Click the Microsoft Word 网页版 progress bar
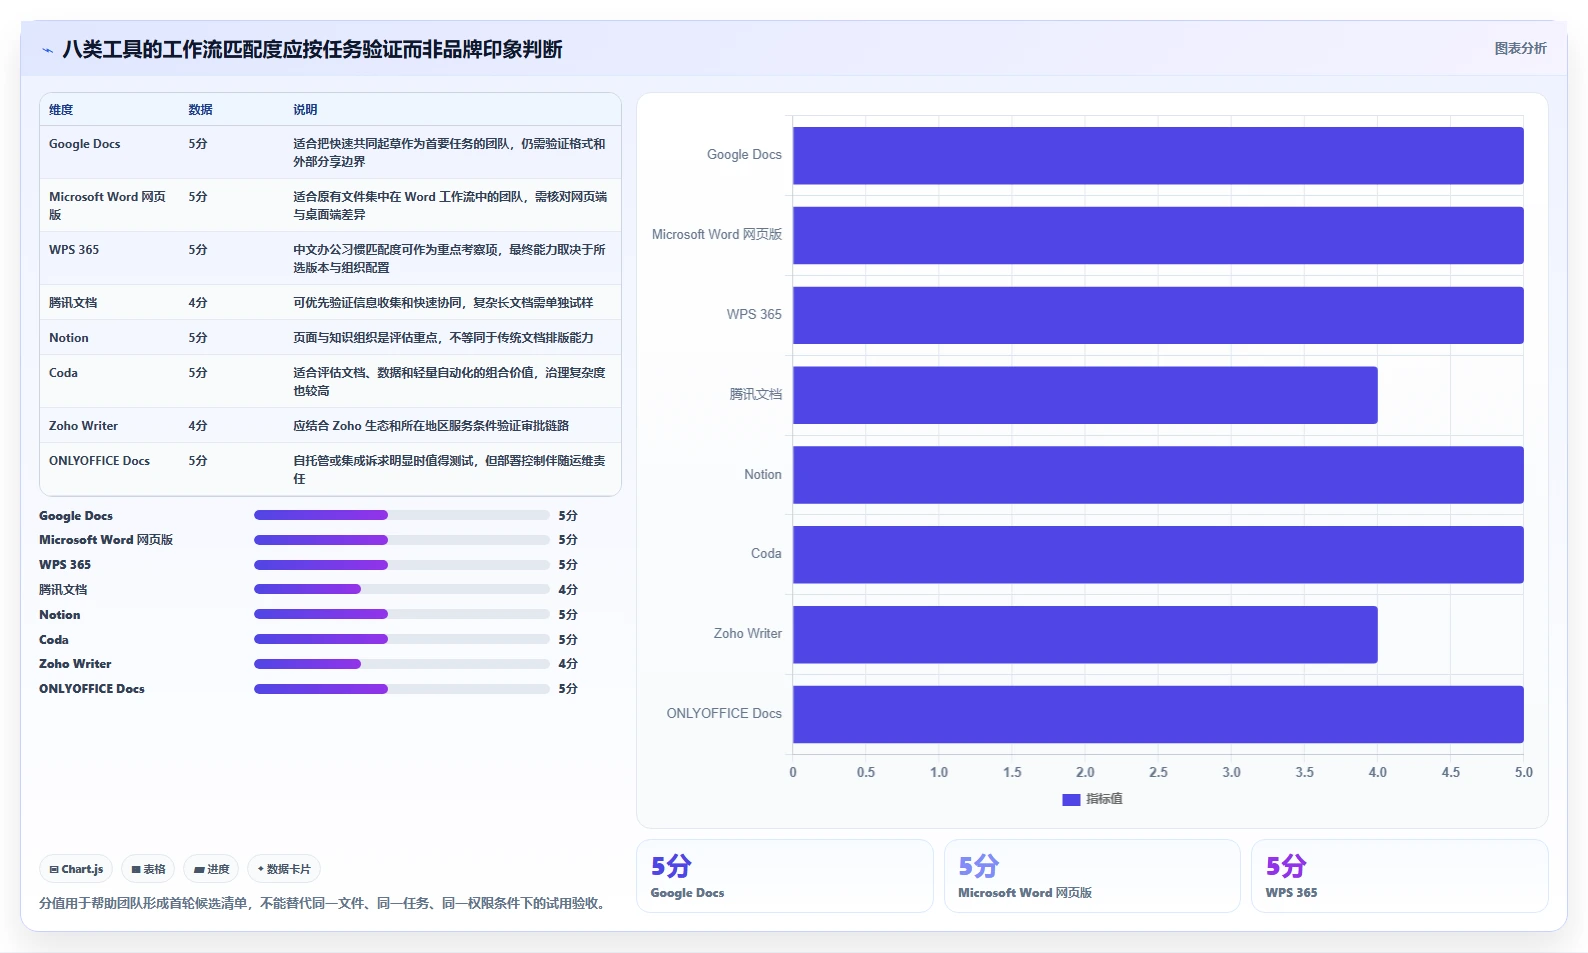Viewport: 1588px width, 953px height. pyautogui.click(x=402, y=540)
